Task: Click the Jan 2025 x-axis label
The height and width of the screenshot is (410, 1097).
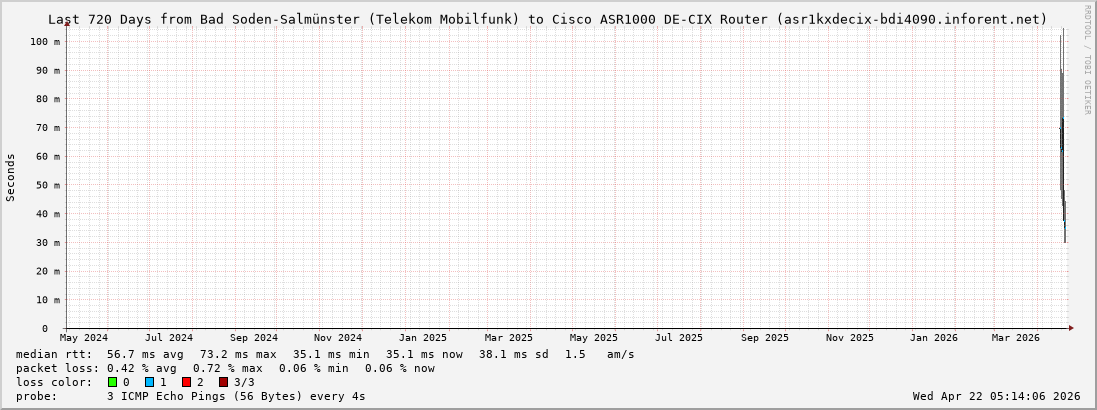Action: (x=423, y=338)
